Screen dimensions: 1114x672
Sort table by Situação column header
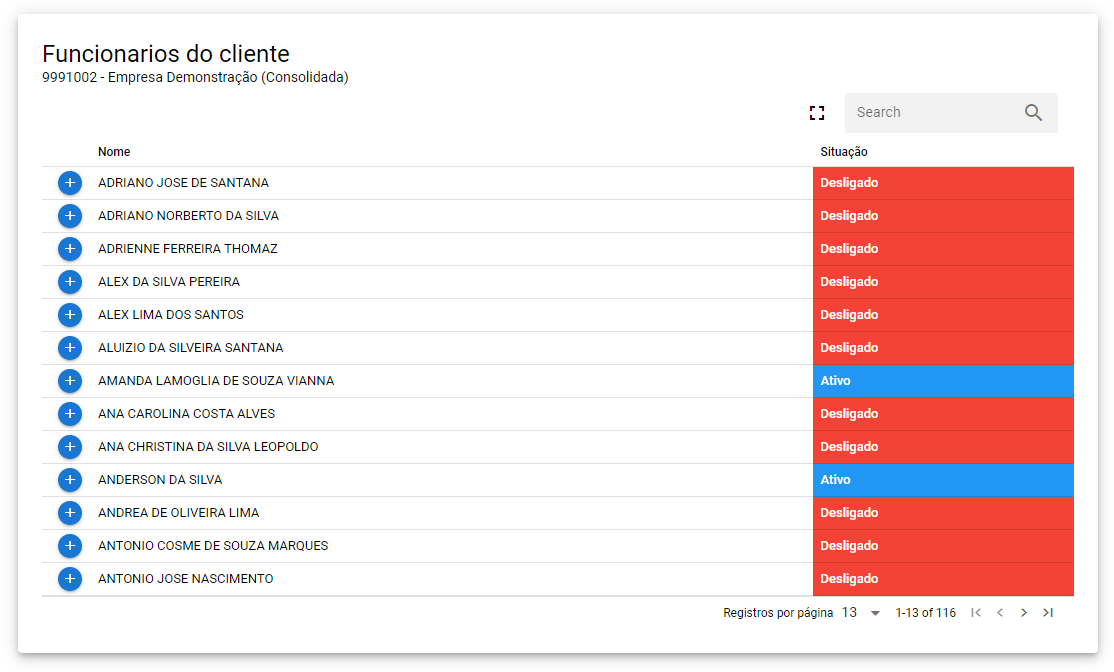(844, 152)
